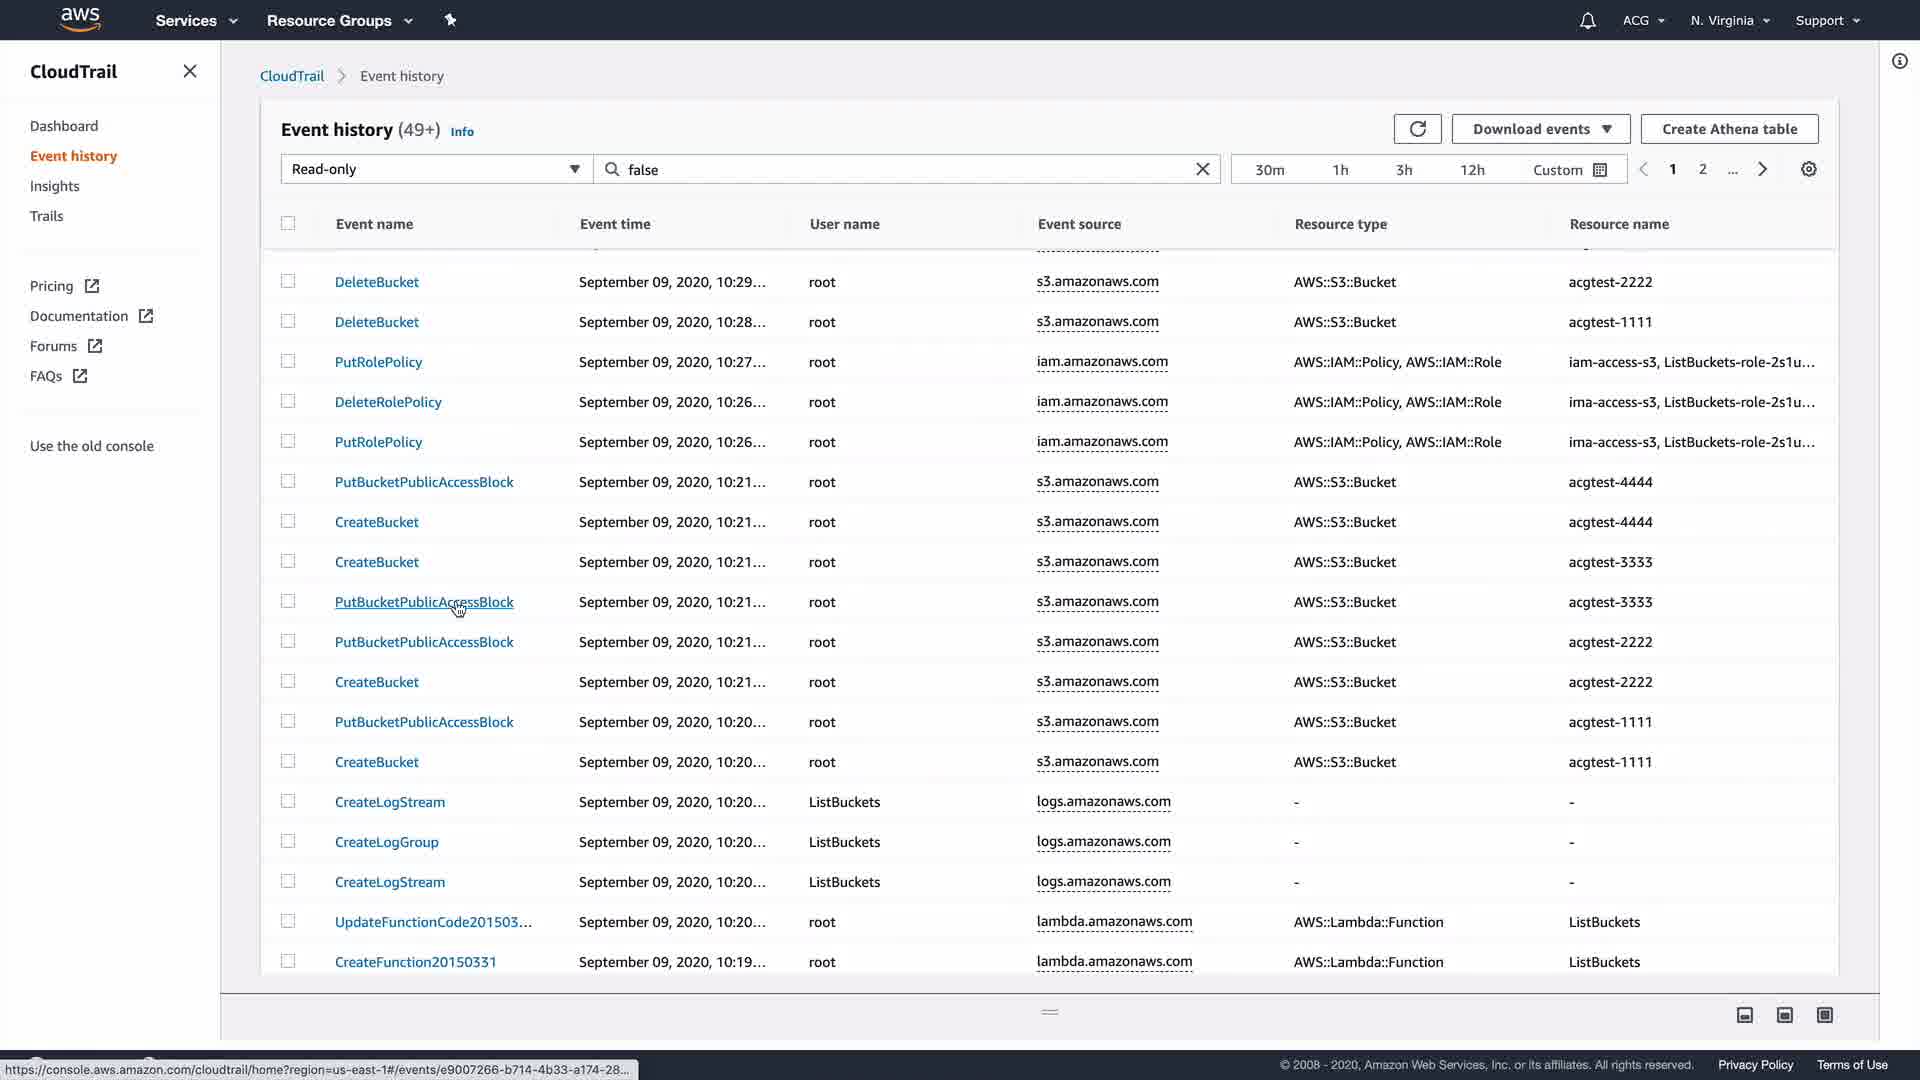This screenshot has width=1920, height=1080.
Task: Go to next page arrow
Action: [x=1762, y=170]
